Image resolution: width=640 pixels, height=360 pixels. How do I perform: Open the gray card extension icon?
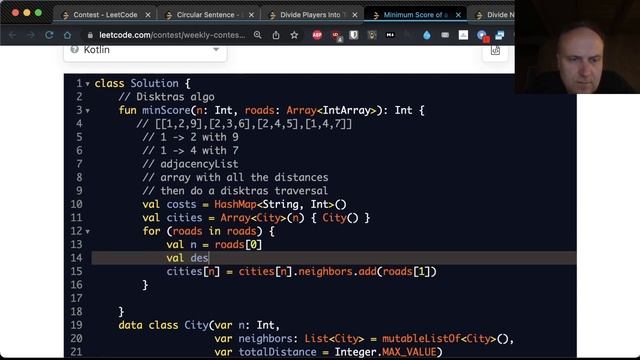pos(445,35)
